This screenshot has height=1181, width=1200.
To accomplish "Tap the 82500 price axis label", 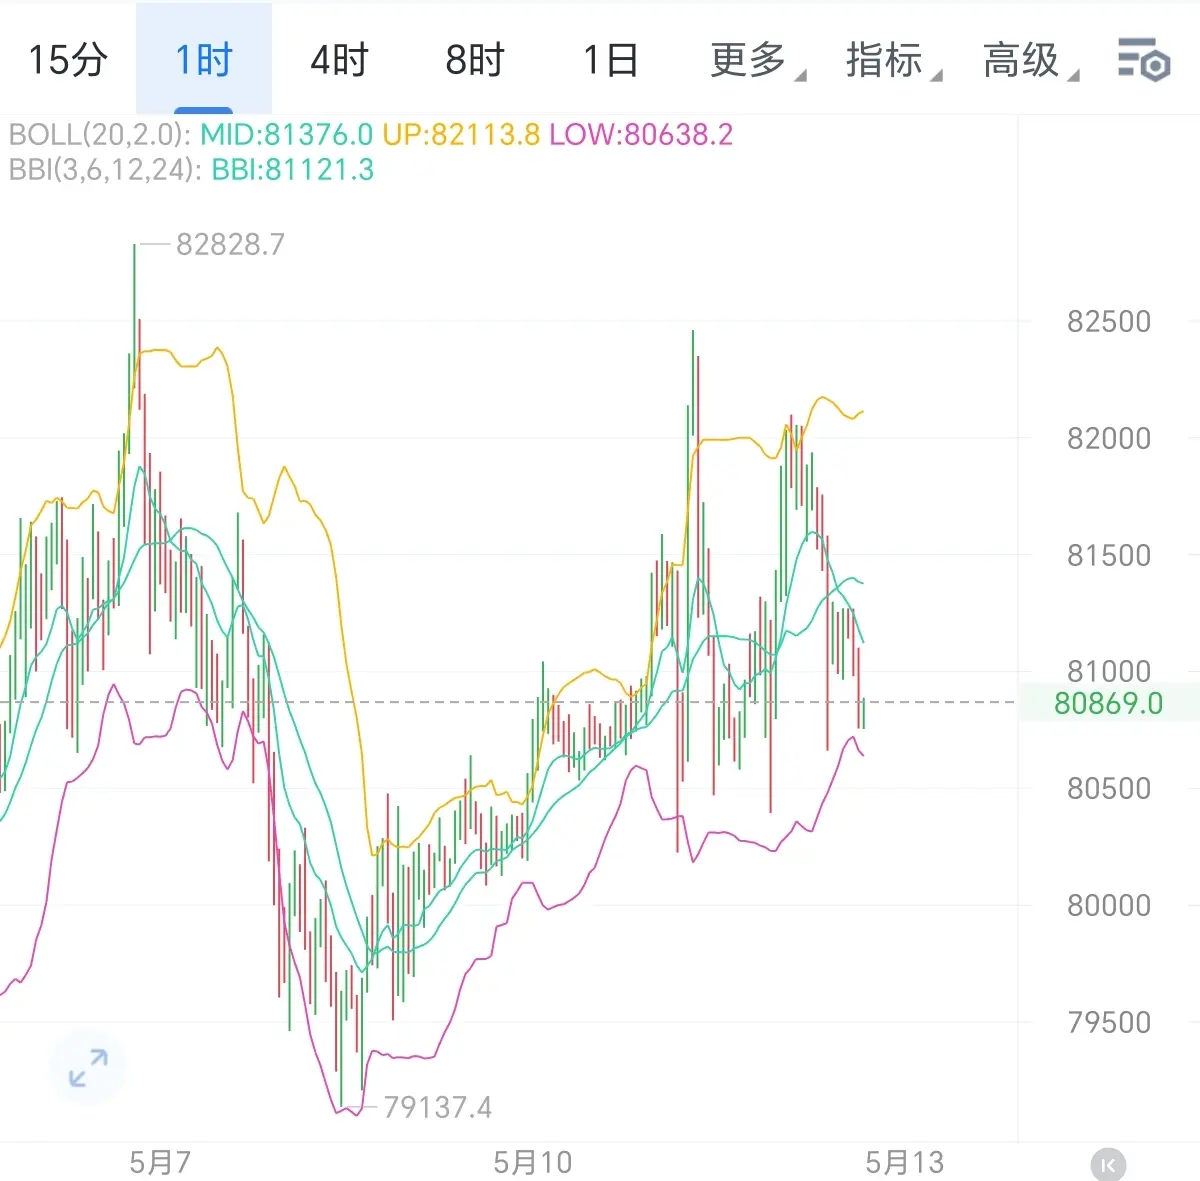I will (x=1109, y=321).
